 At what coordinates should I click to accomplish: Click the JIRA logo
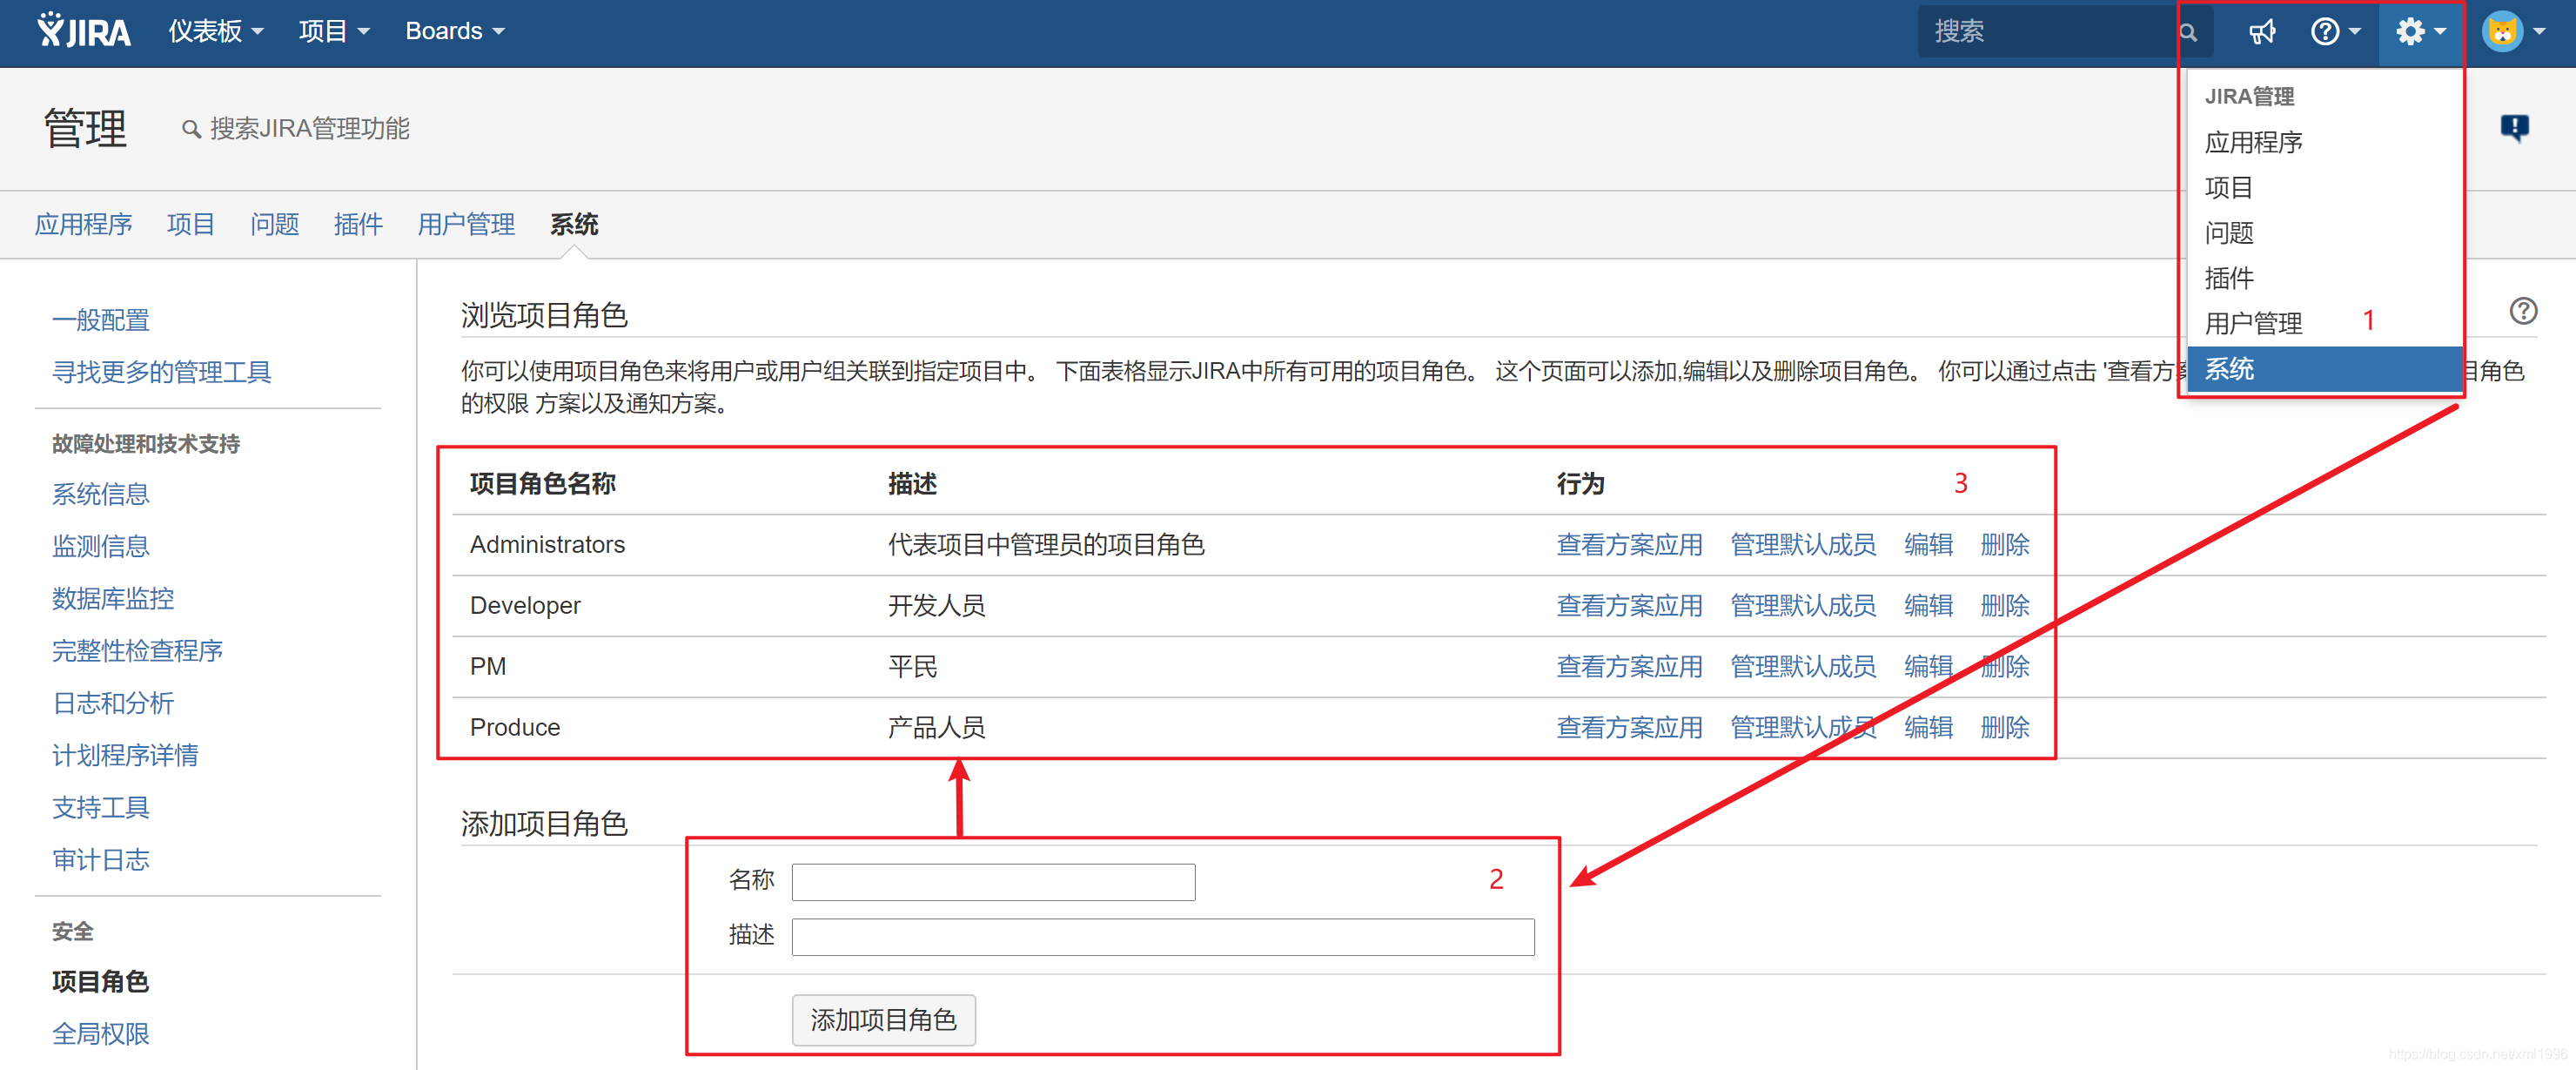(x=84, y=31)
